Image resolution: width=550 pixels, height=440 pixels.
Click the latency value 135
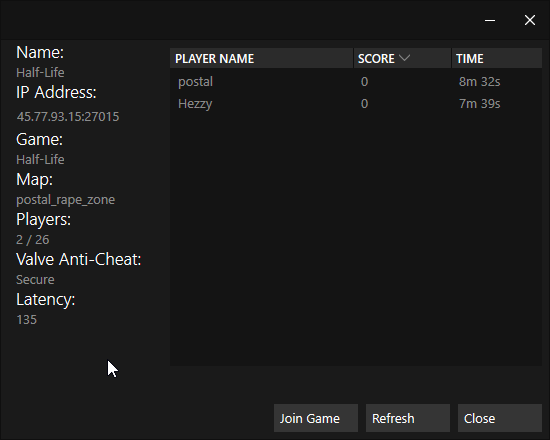click(27, 320)
